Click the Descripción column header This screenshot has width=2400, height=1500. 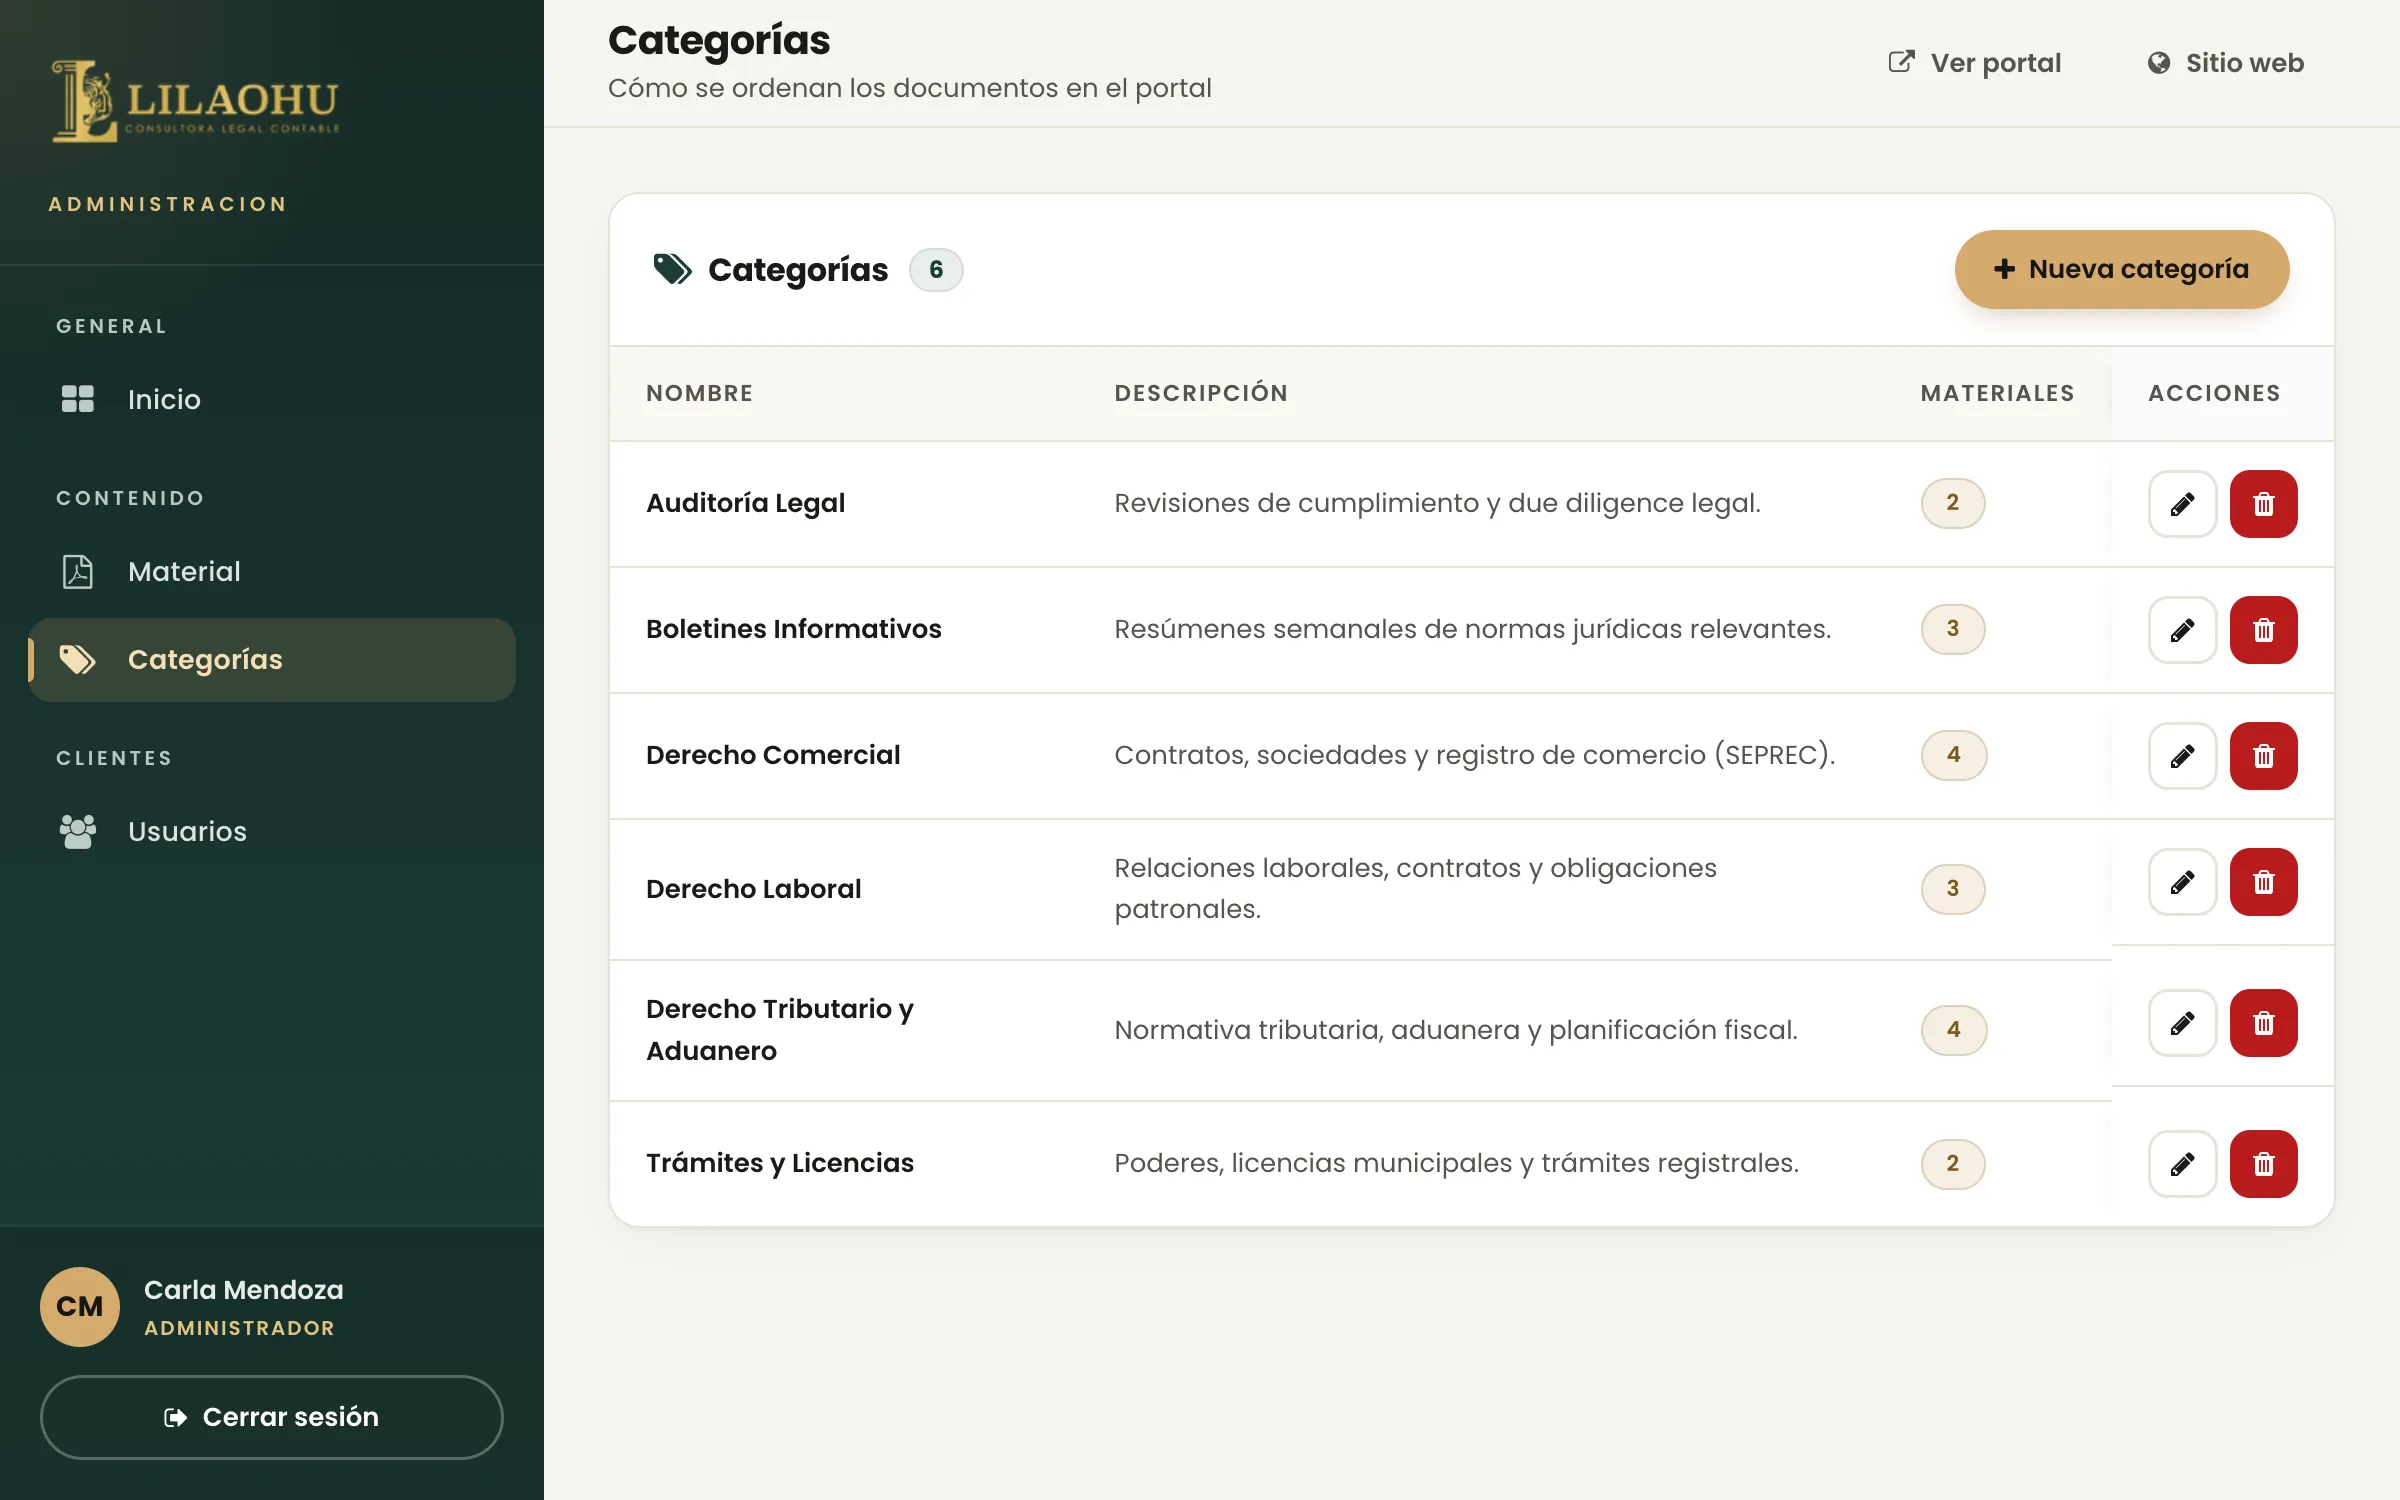point(1201,393)
